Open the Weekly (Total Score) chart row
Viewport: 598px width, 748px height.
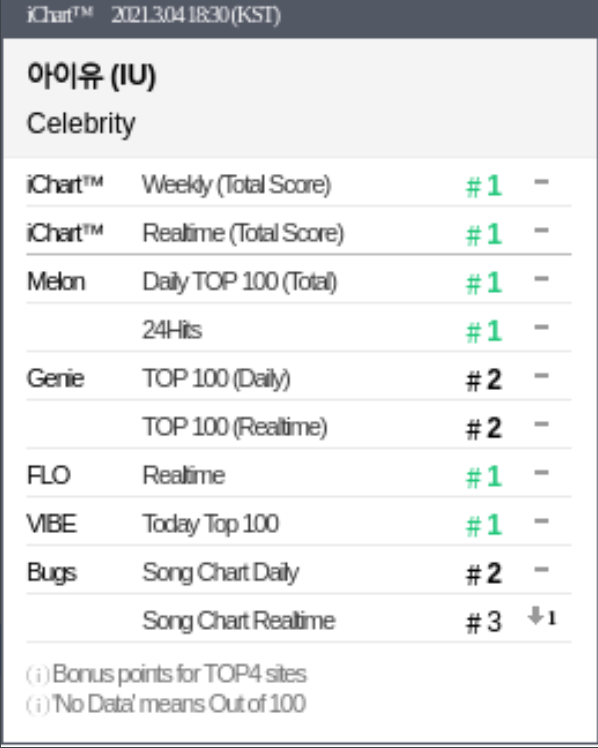pyautogui.click(x=299, y=184)
